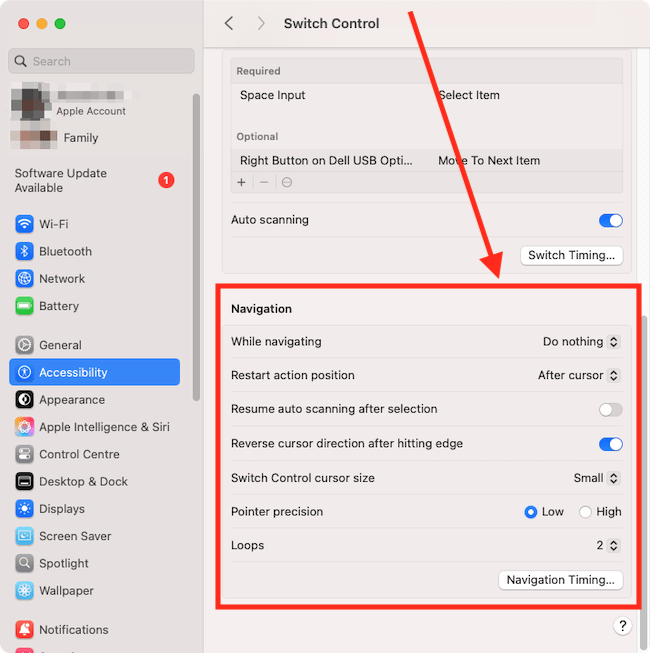Viewport: 650px width, 653px height.
Task: Expand Restart action position dropdown
Action: 578,376
